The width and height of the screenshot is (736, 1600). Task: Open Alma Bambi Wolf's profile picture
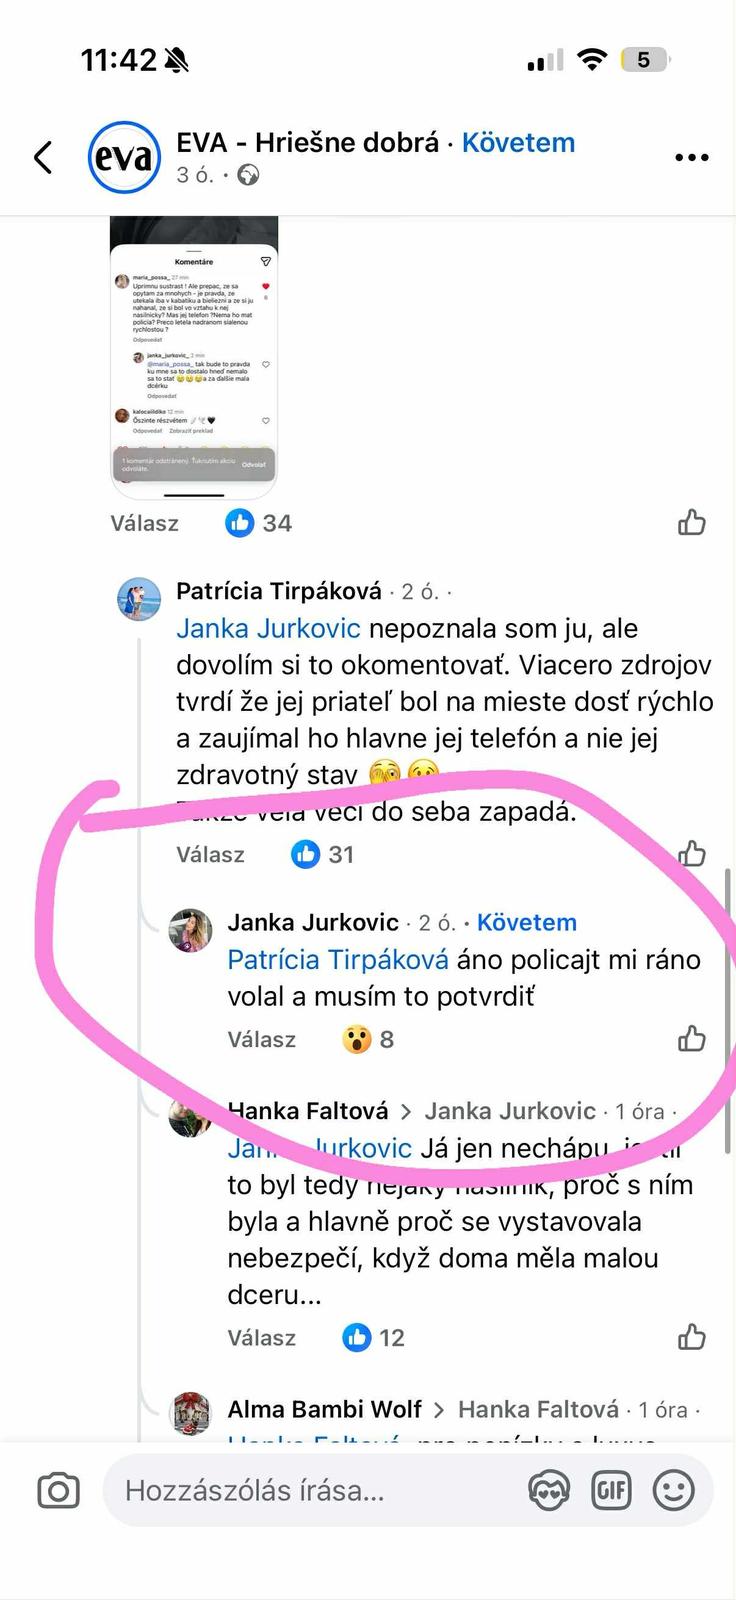point(191,1411)
